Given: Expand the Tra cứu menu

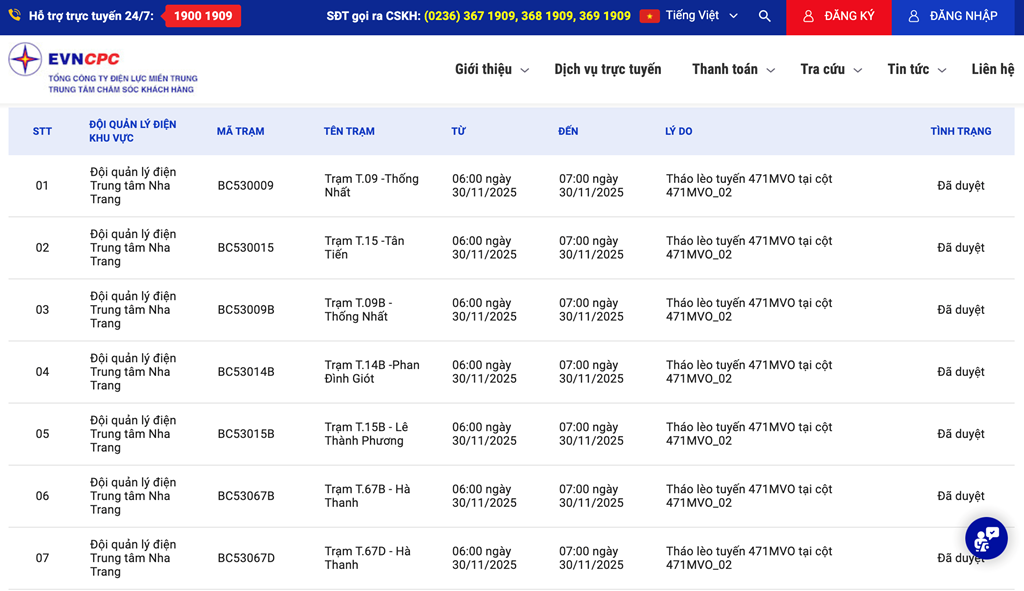Looking at the screenshot, I should click(830, 69).
